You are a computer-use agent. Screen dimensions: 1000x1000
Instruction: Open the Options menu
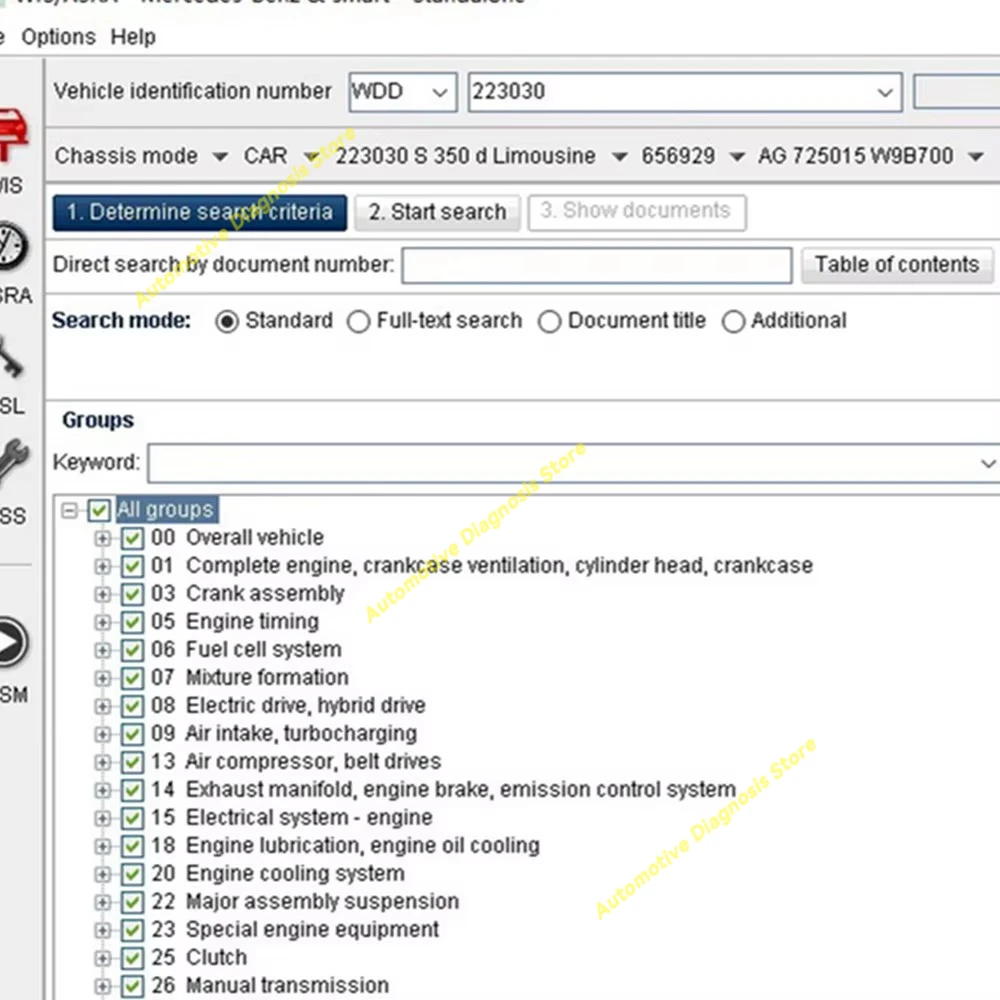pos(58,37)
